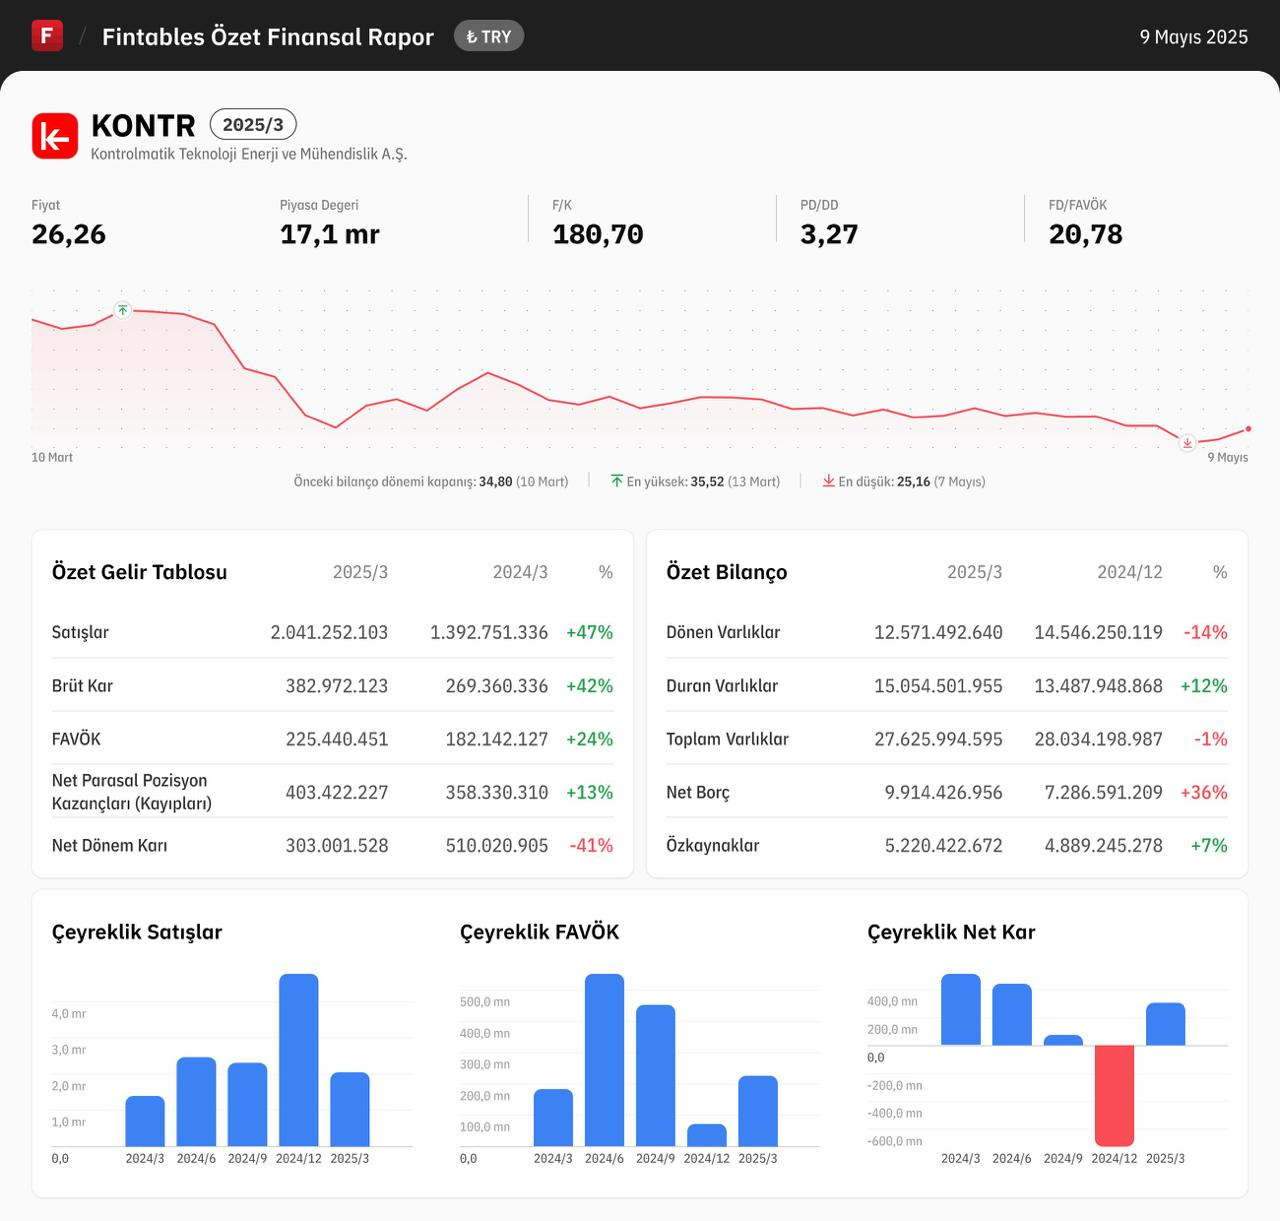Click the 2024/3 bar in Çeyreklik Satışlar
The width and height of the screenshot is (1280, 1221).
pyautogui.click(x=145, y=1121)
